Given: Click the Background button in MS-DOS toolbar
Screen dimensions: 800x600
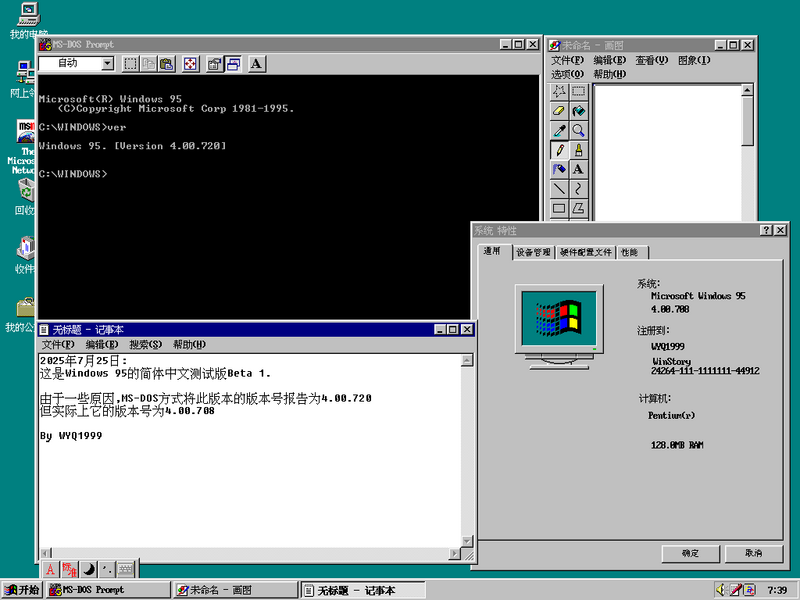Looking at the screenshot, I should [x=233, y=64].
